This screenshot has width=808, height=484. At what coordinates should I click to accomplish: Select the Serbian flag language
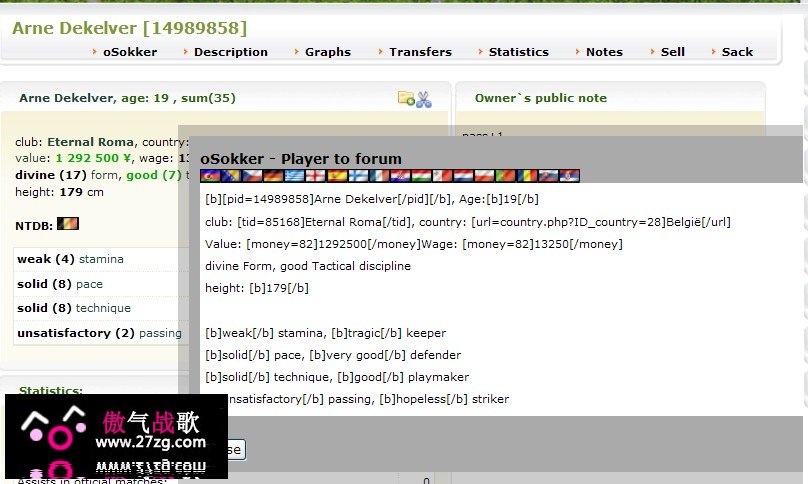[x=569, y=176]
